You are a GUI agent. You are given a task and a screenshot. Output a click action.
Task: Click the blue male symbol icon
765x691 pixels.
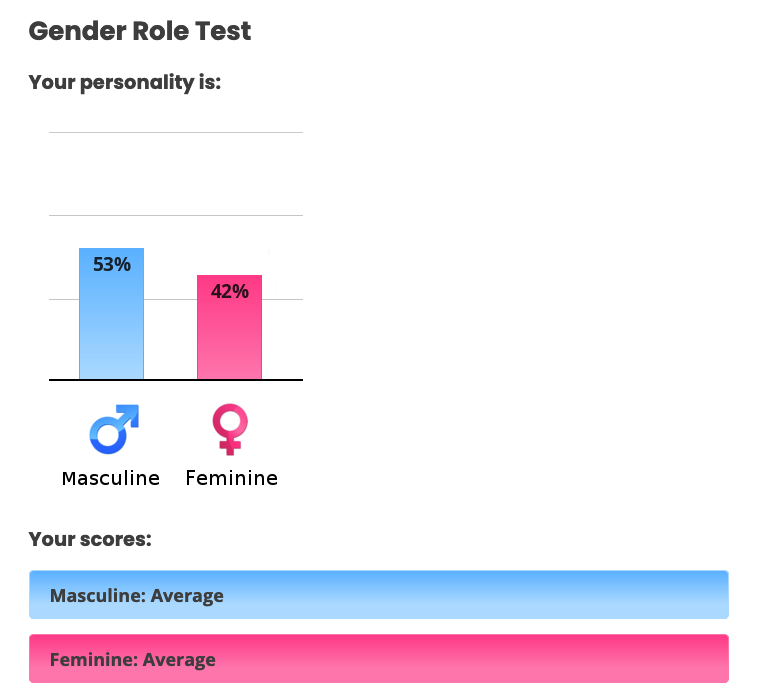113,430
